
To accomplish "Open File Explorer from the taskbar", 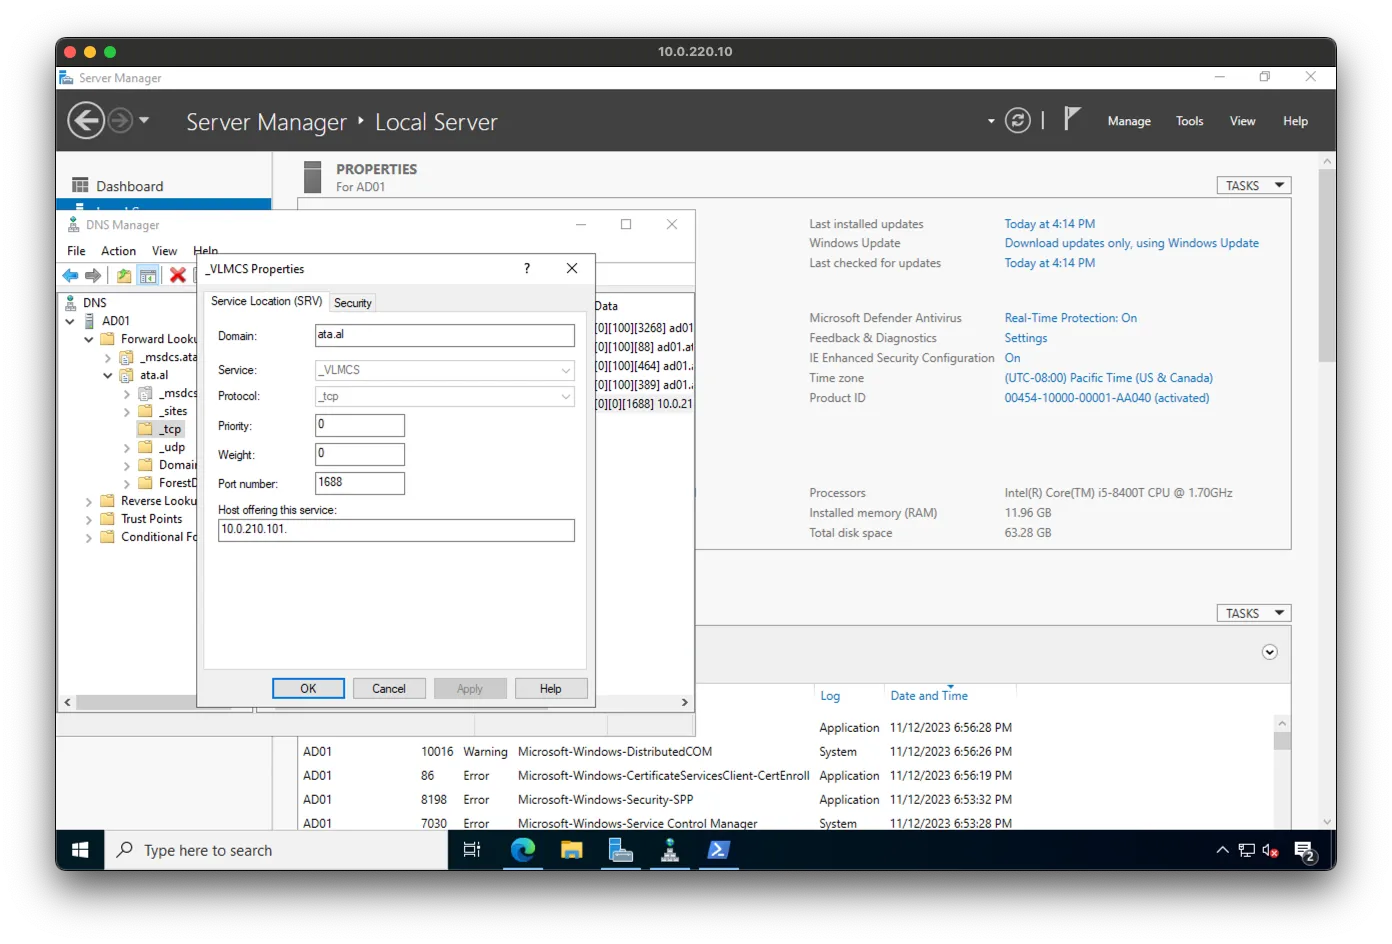I will click(x=572, y=850).
